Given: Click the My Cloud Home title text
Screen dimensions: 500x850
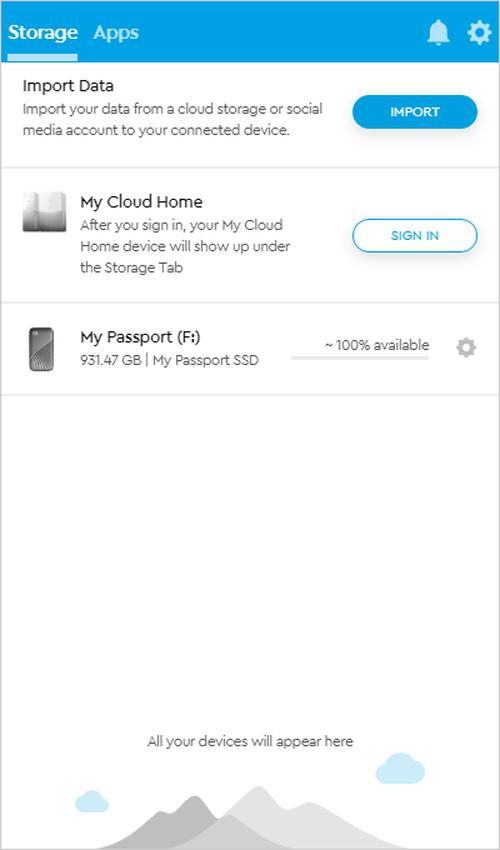Looking at the screenshot, I should coord(141,202).
